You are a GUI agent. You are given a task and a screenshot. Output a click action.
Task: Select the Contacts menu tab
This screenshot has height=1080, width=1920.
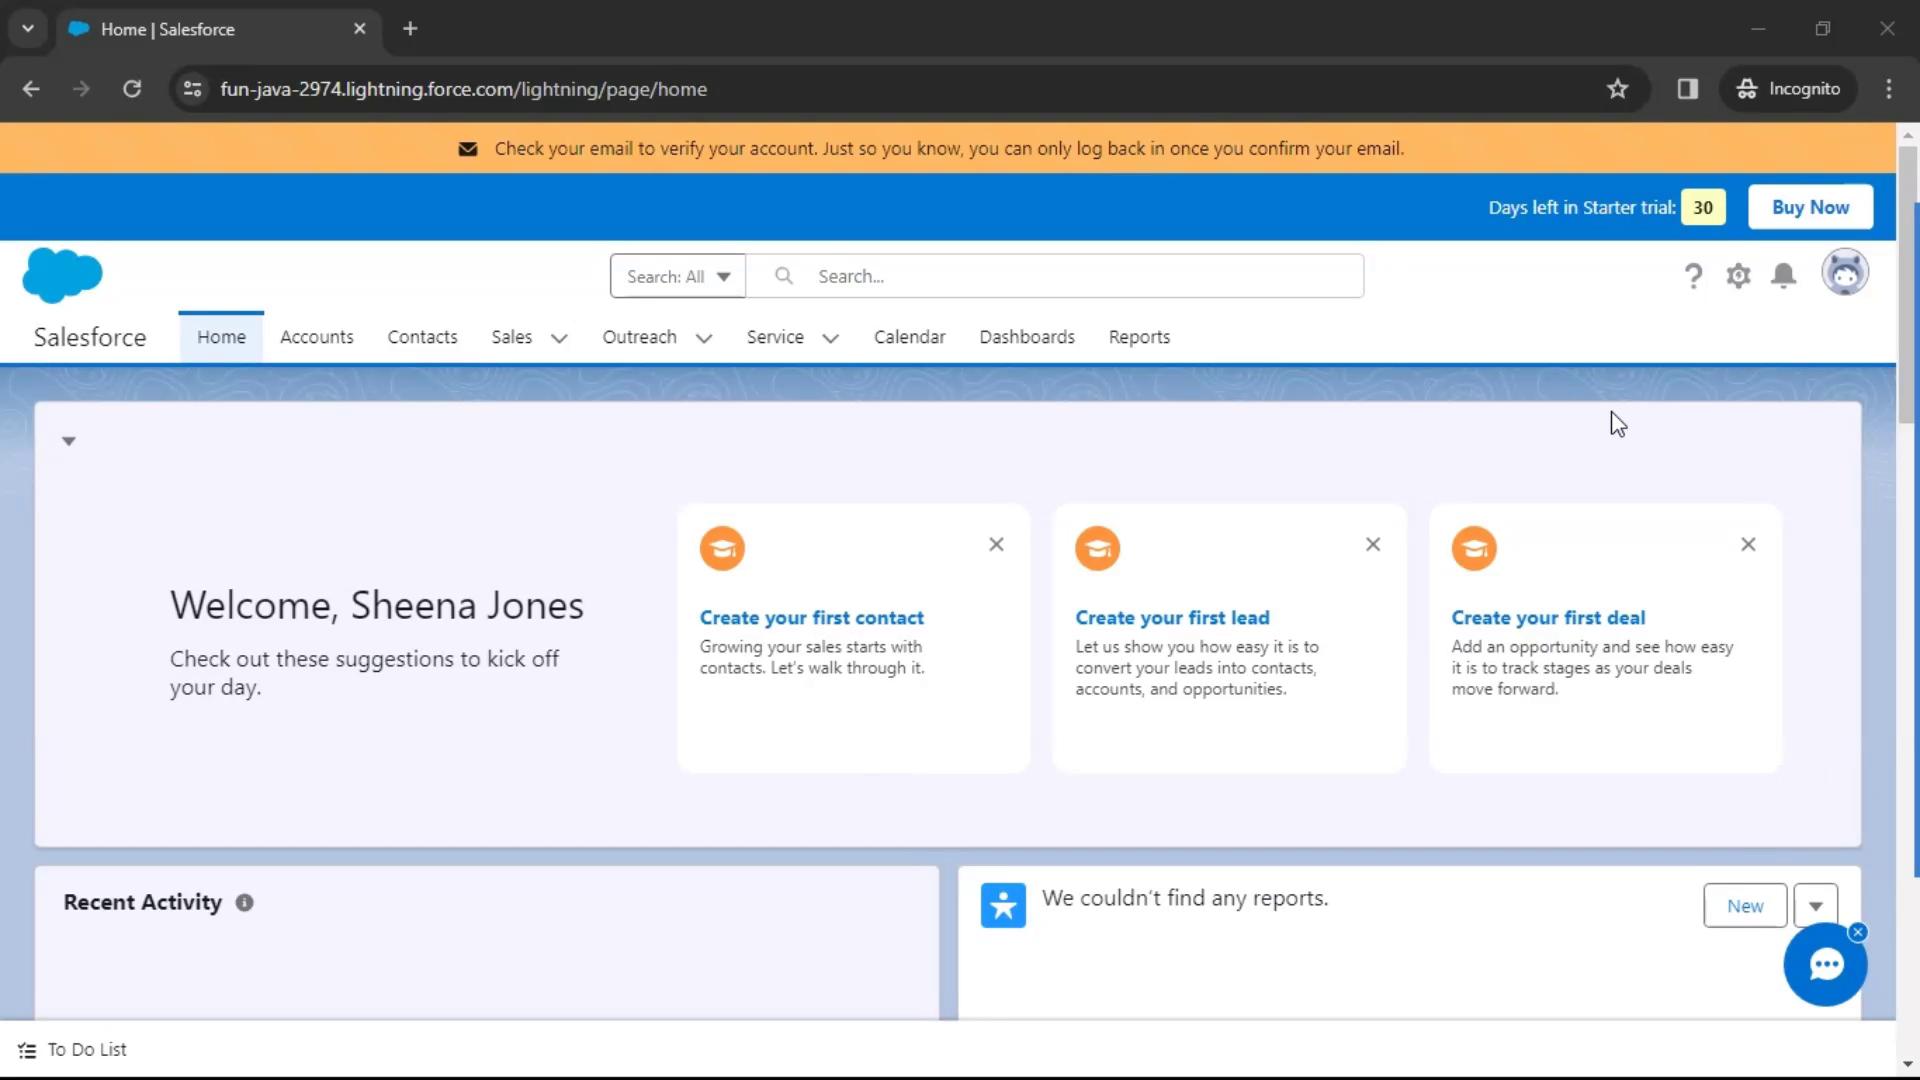(421, 336)
